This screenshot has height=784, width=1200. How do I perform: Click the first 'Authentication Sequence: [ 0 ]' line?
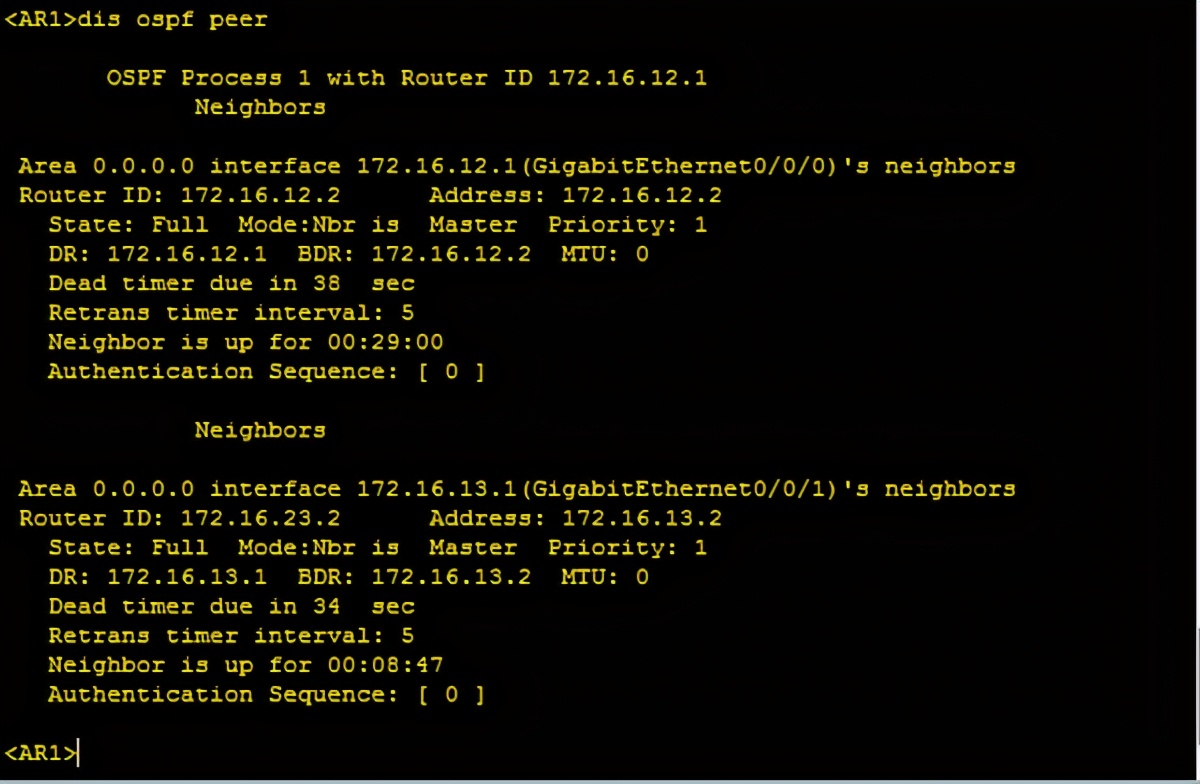coord(266,371)
